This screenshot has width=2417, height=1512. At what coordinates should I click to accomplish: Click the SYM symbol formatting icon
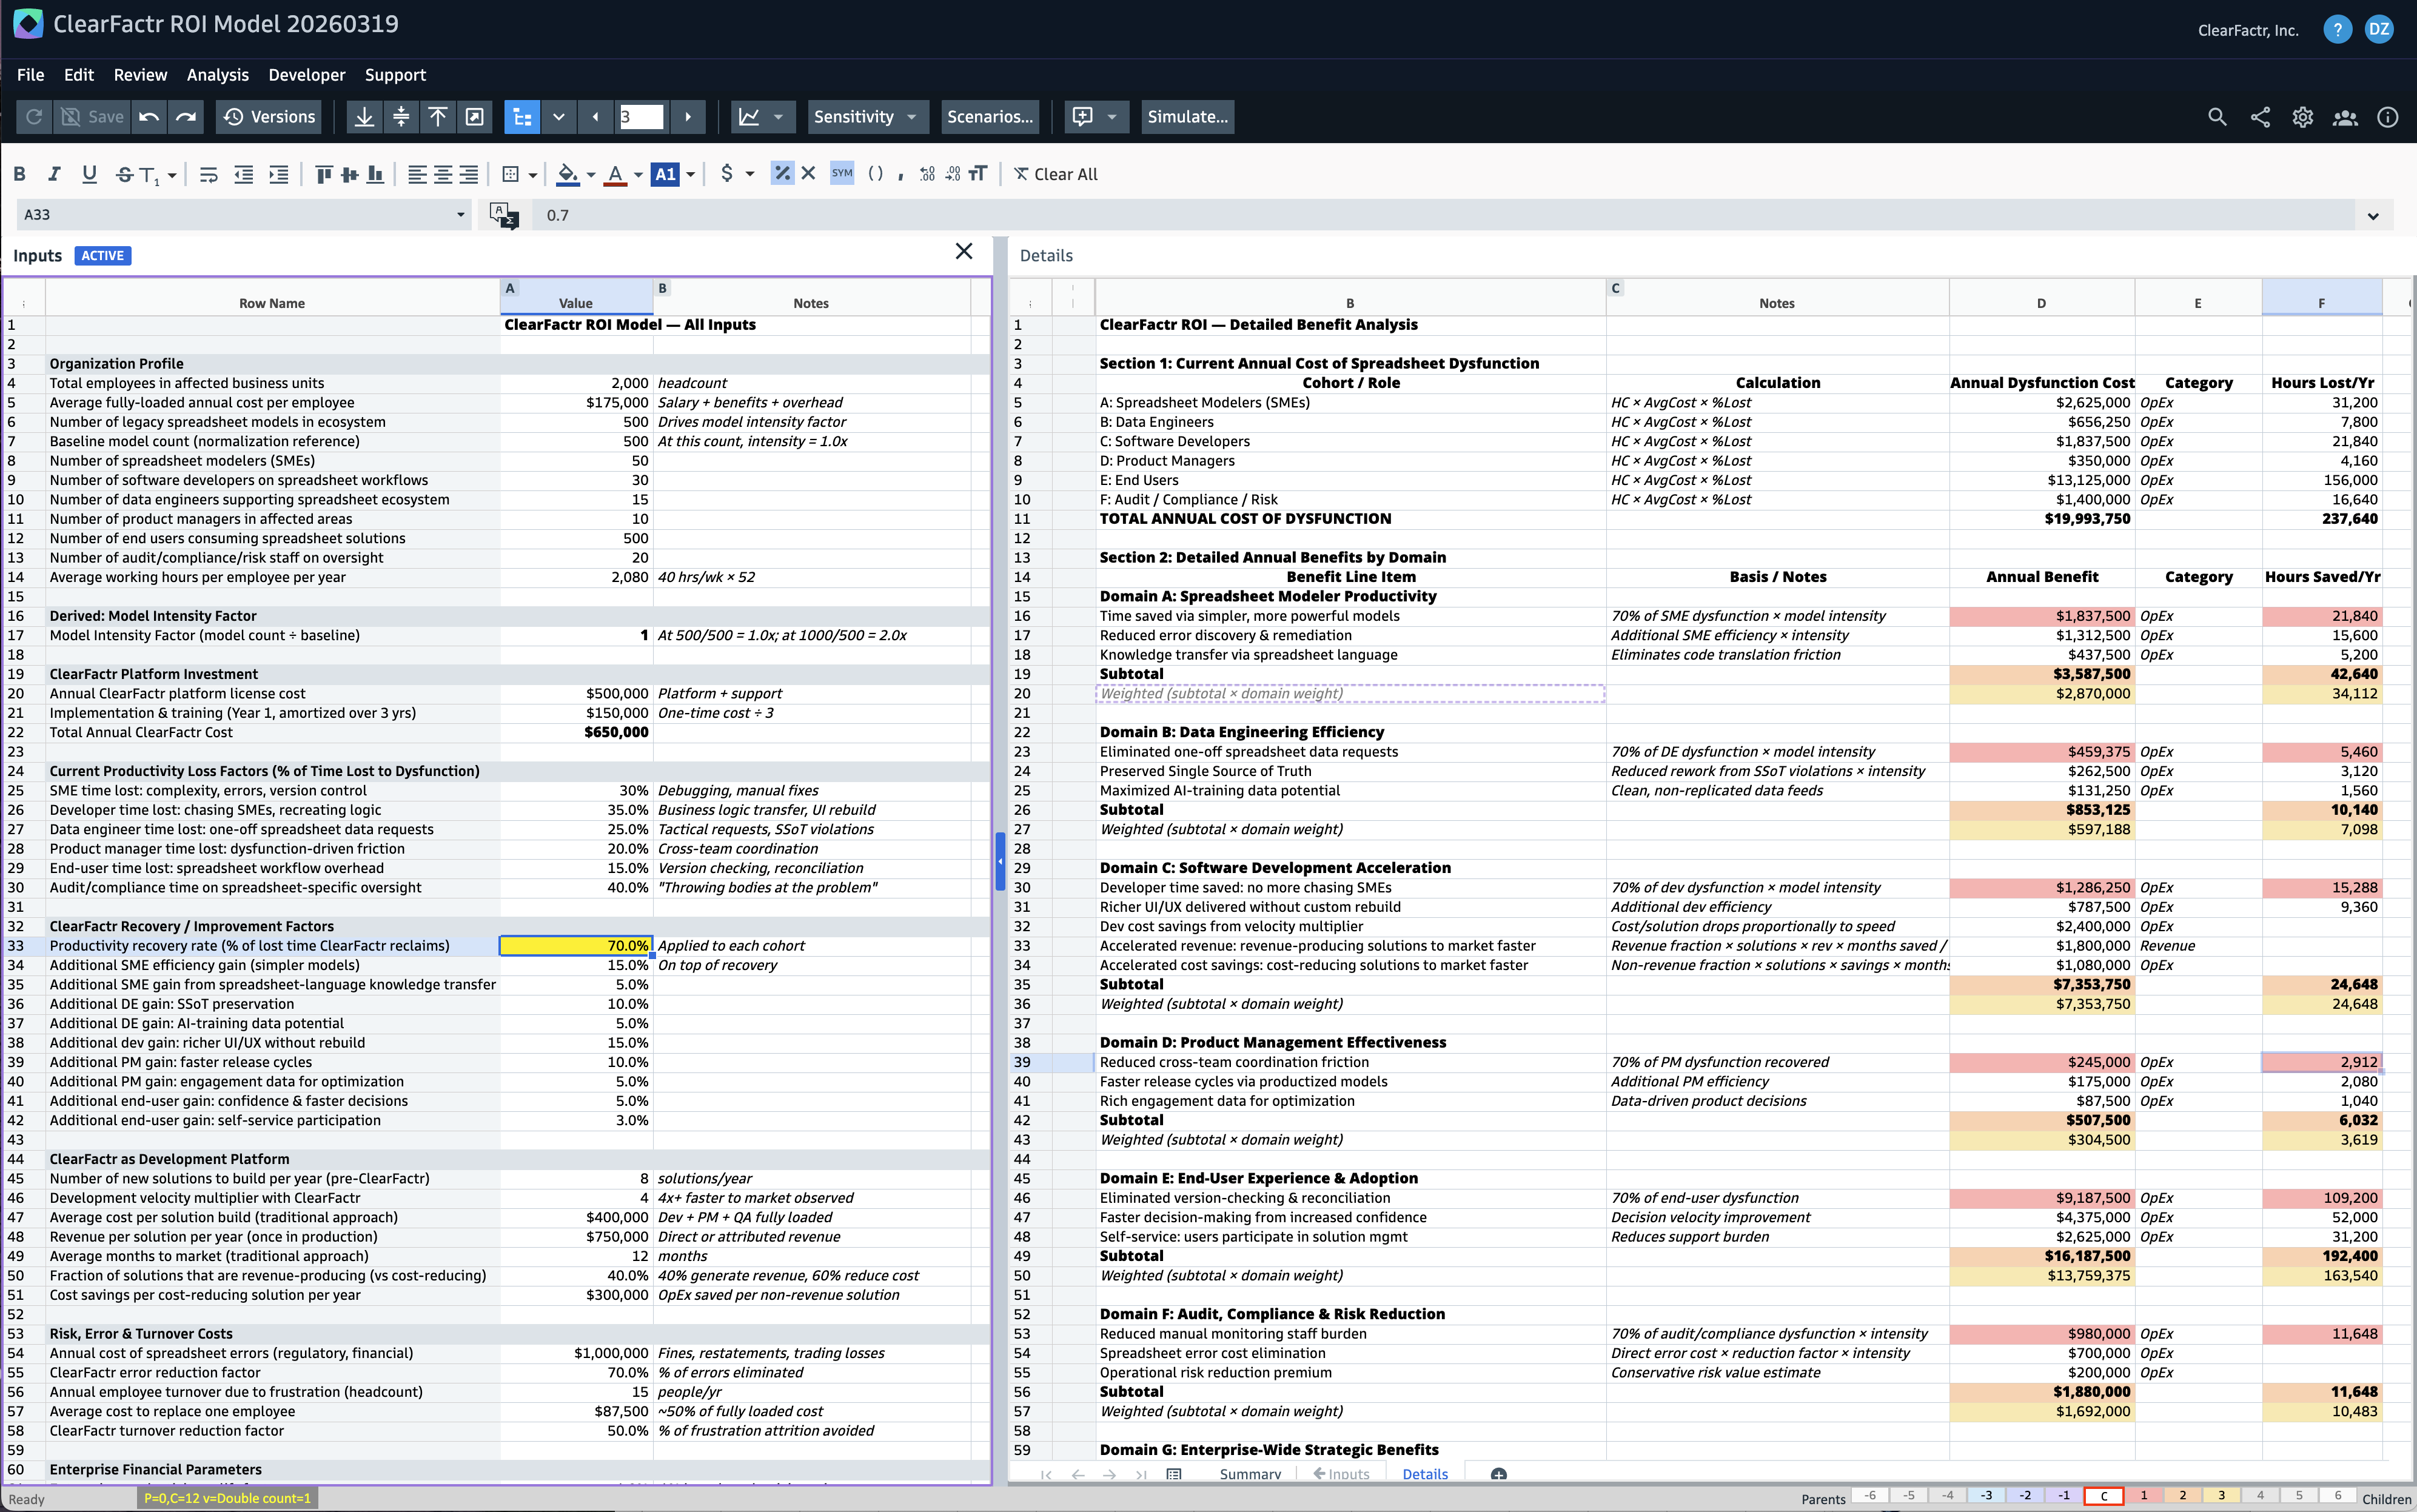pos(841,174)
